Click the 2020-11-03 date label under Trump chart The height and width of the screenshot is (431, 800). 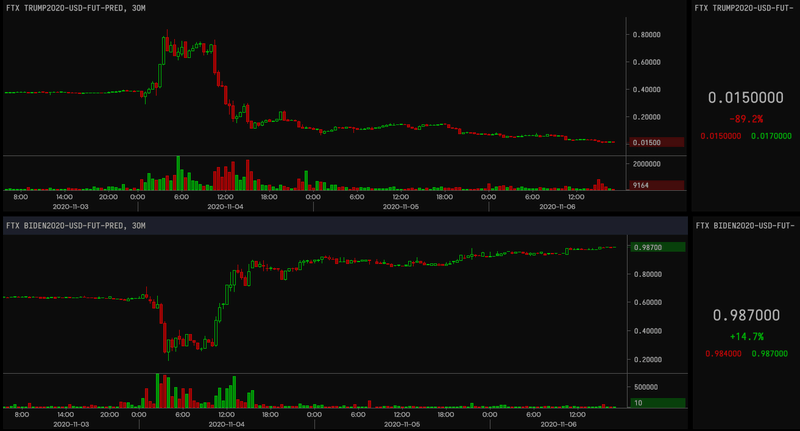point(70,207)
